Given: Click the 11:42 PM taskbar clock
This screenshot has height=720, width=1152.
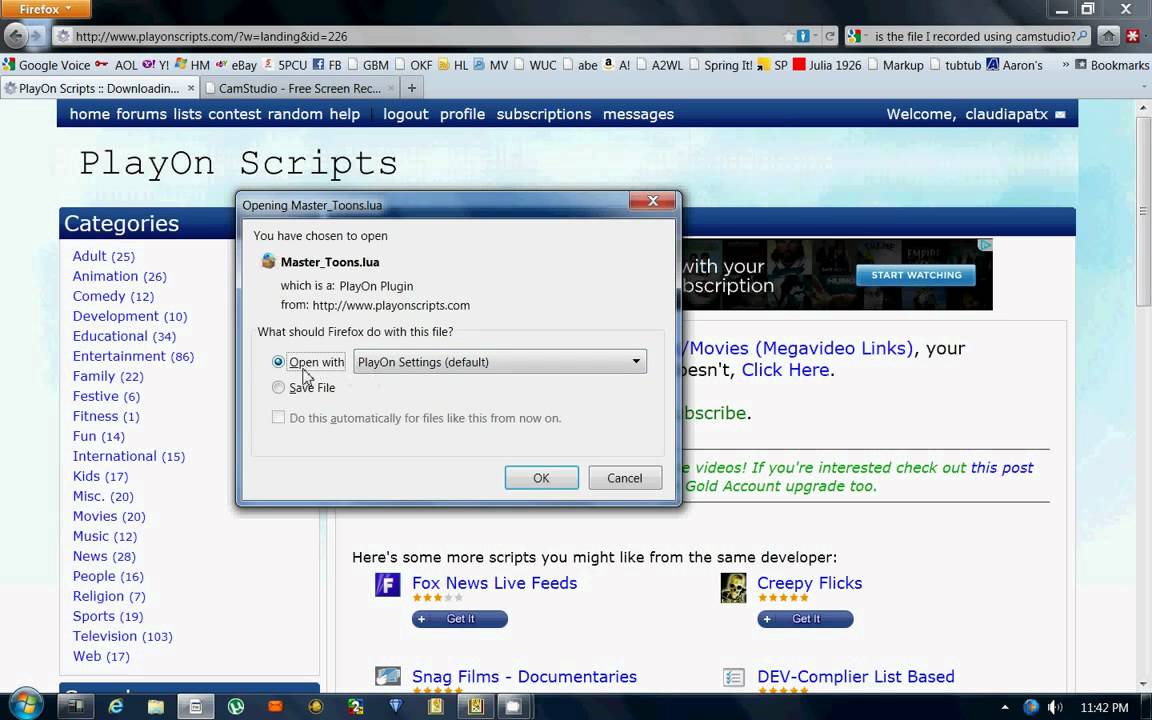Looking at the screenshot, I should 1104,708.
